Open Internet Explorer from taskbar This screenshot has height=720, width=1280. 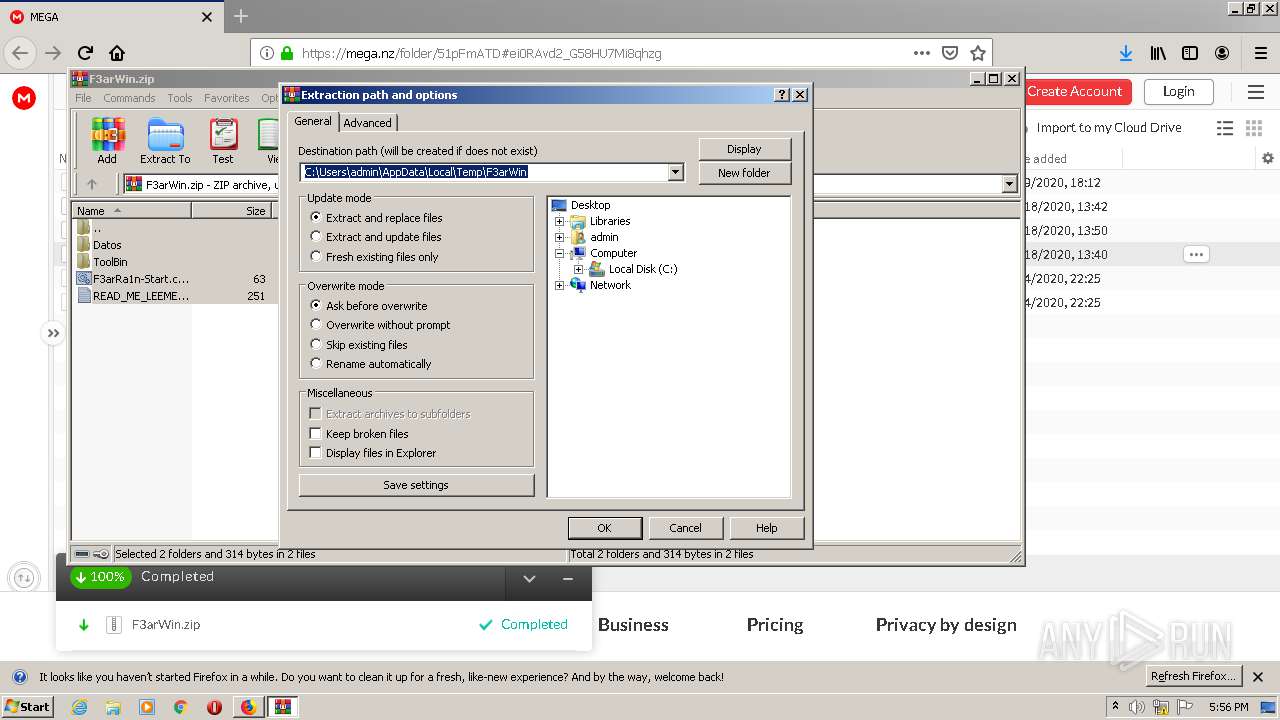tap(79, 707)
